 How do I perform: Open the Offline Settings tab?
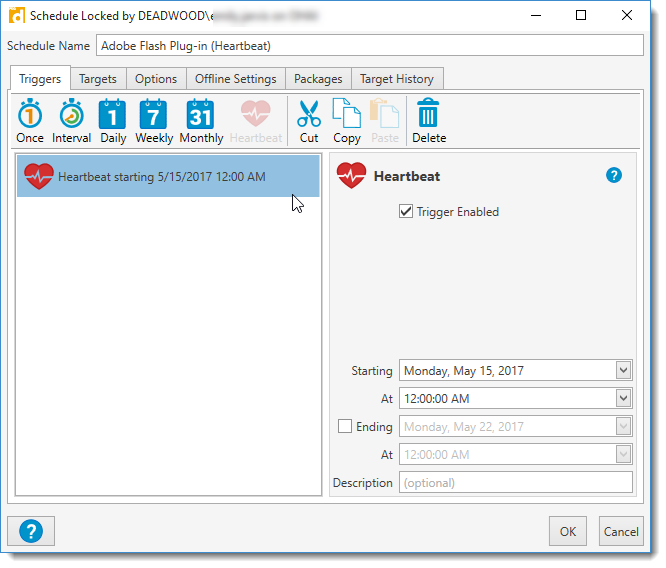[x=235, y=79]
